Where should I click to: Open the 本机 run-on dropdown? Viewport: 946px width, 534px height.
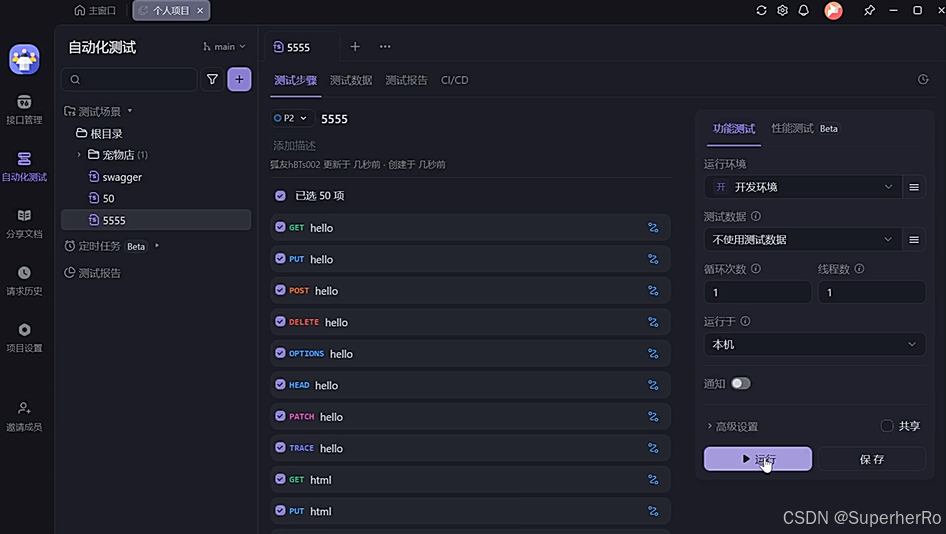pos(814,345)
